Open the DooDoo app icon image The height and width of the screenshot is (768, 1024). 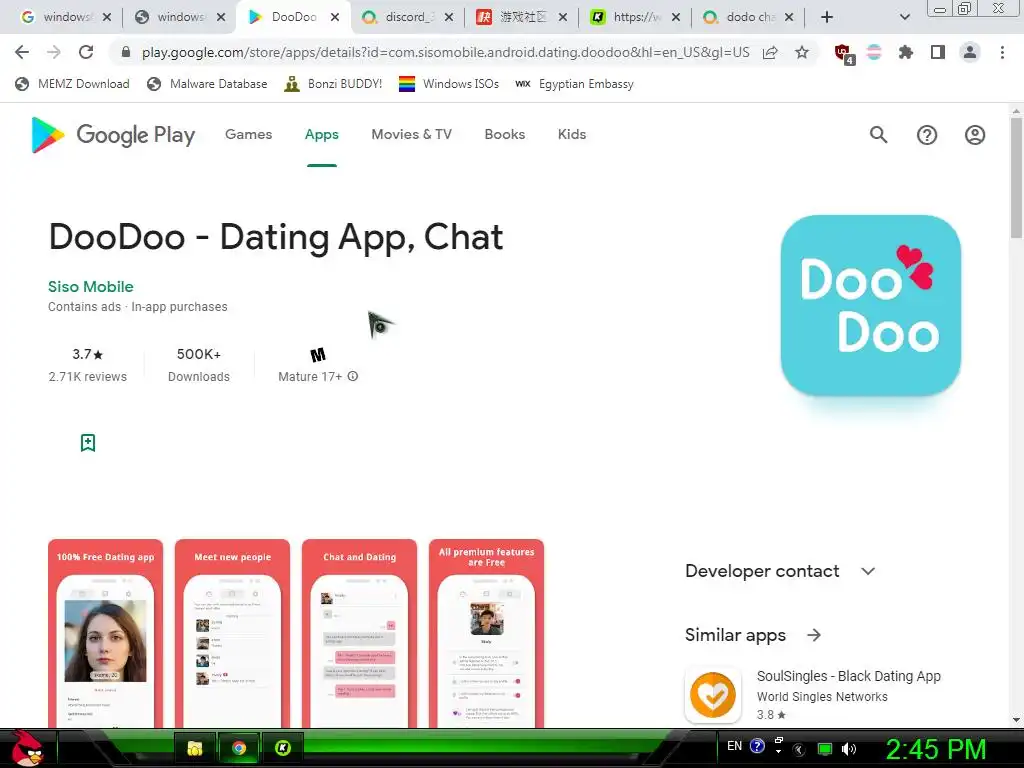tap(871, 305)
